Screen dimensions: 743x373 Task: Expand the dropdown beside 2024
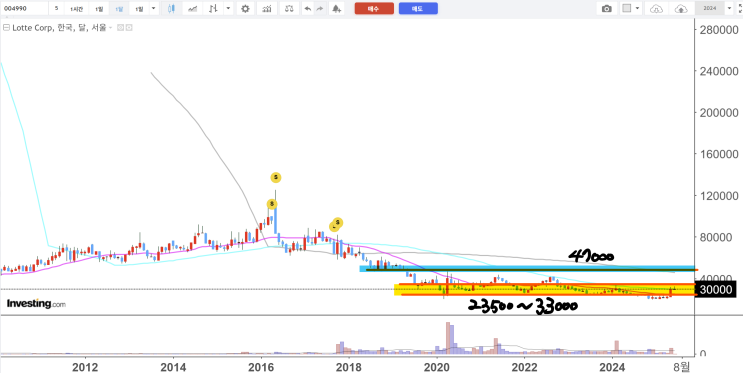pos(729,9)
